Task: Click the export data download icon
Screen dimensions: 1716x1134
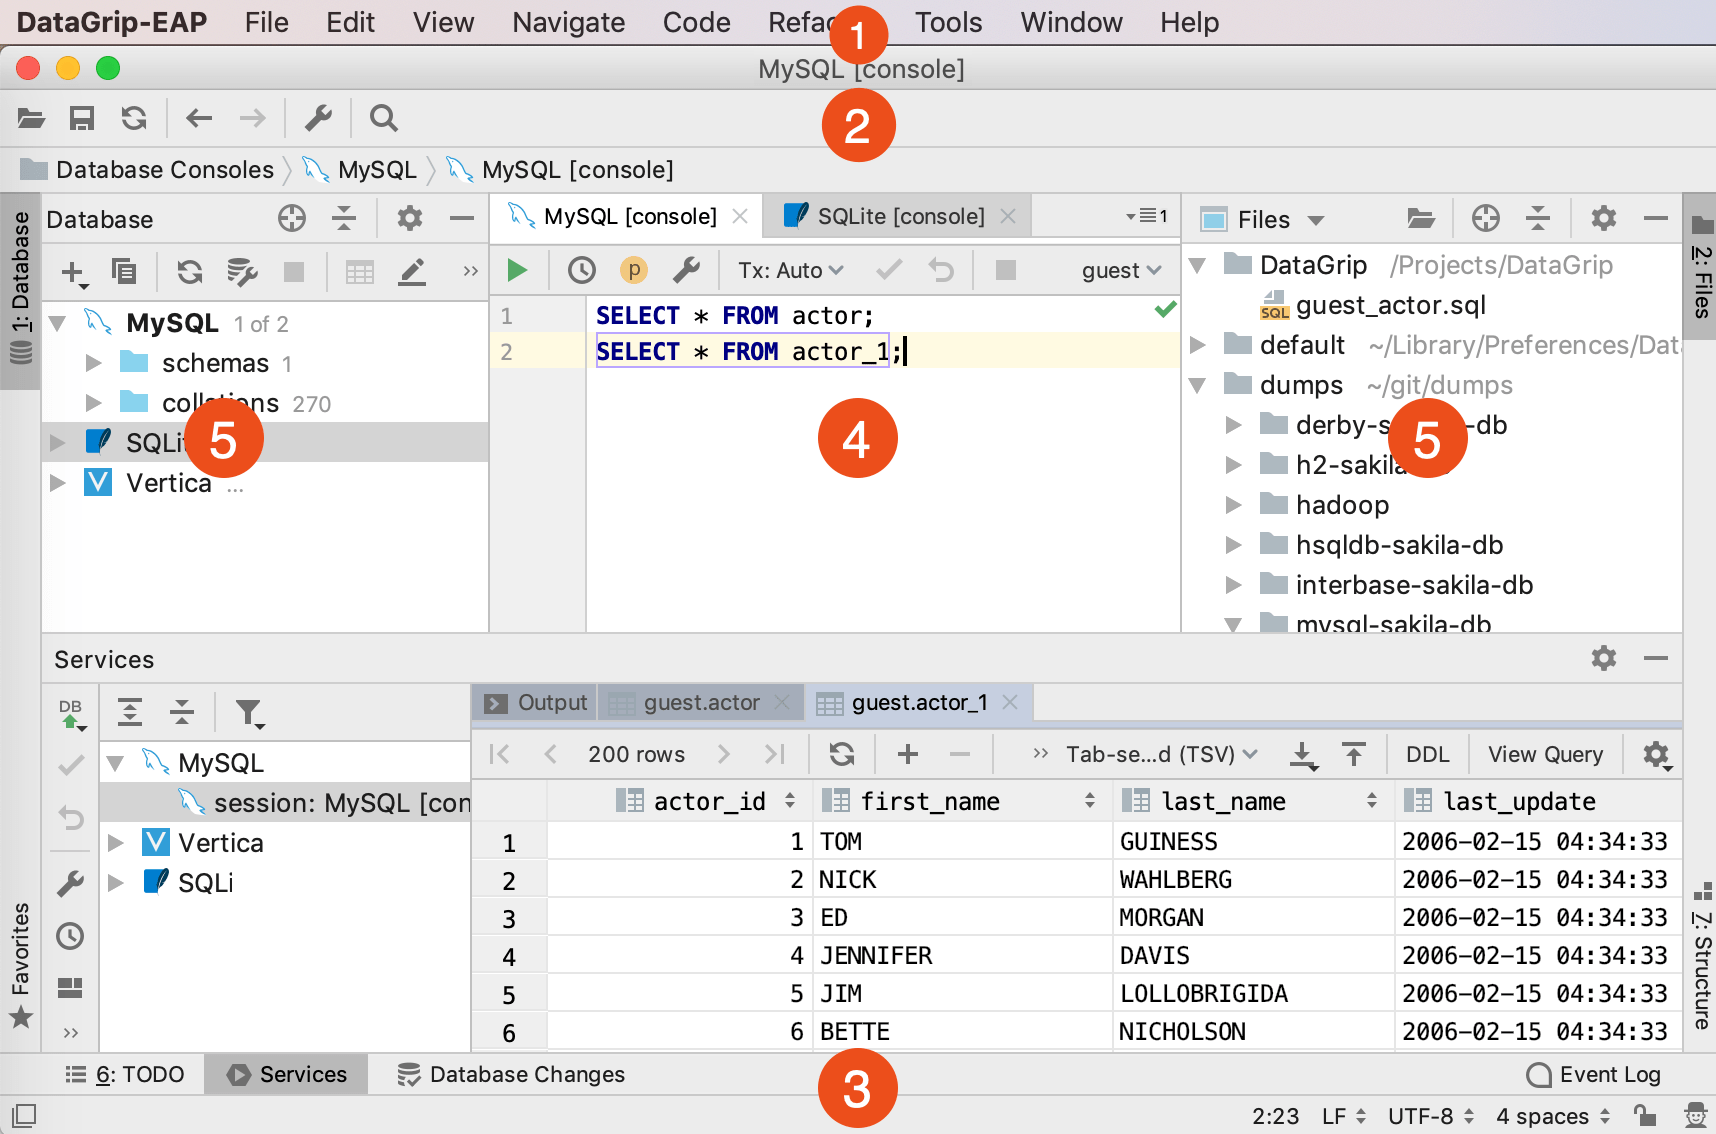Action: click(x=1303, y=755)
